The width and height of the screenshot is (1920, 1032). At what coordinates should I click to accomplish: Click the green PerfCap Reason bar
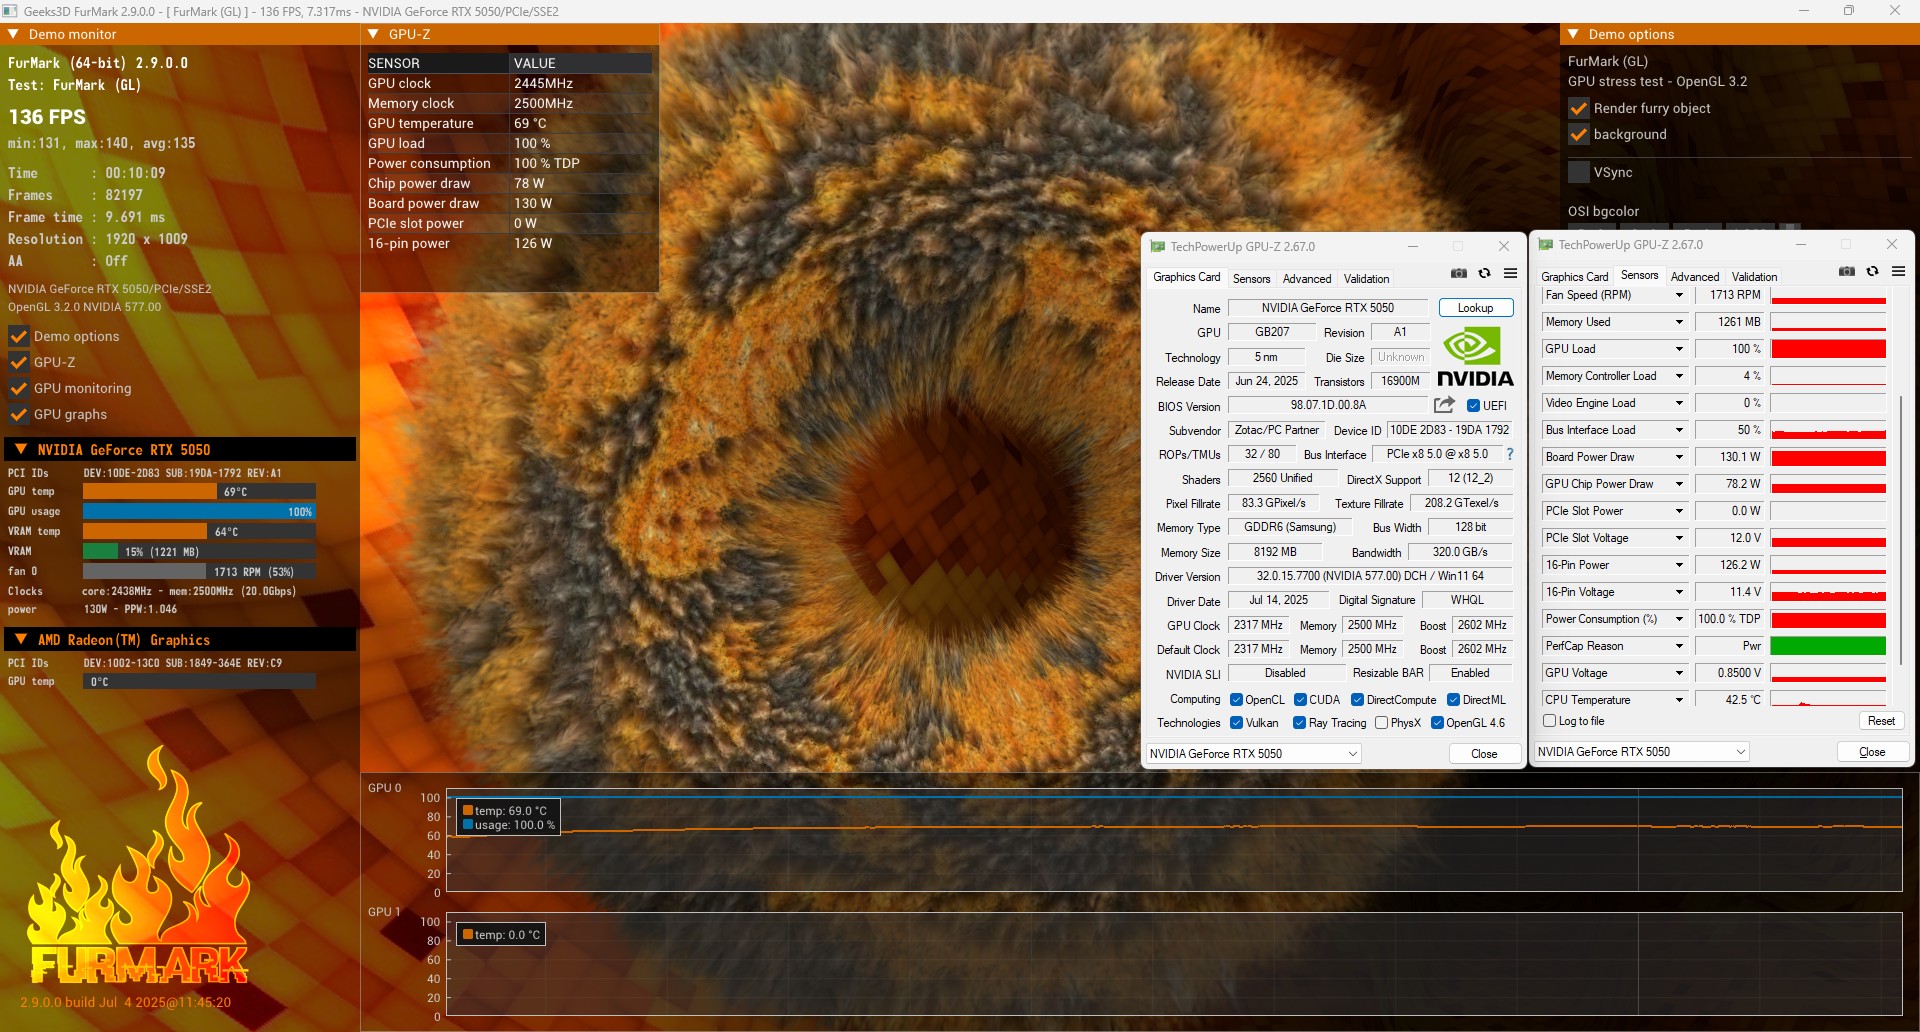(x=1828, y=646)
